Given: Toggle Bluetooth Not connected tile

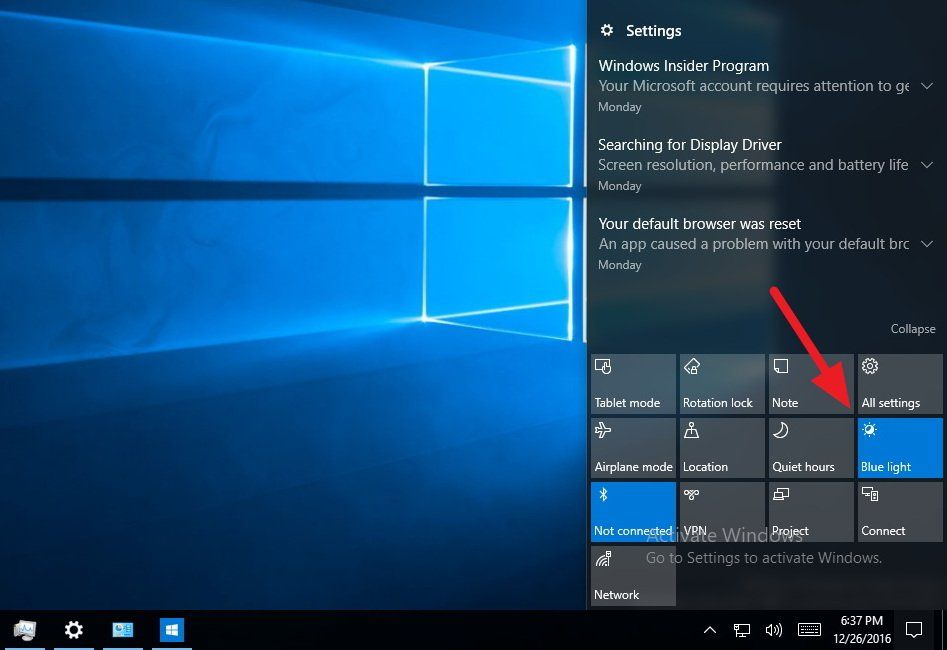Looking at the screenshot, I should (633, 512).
